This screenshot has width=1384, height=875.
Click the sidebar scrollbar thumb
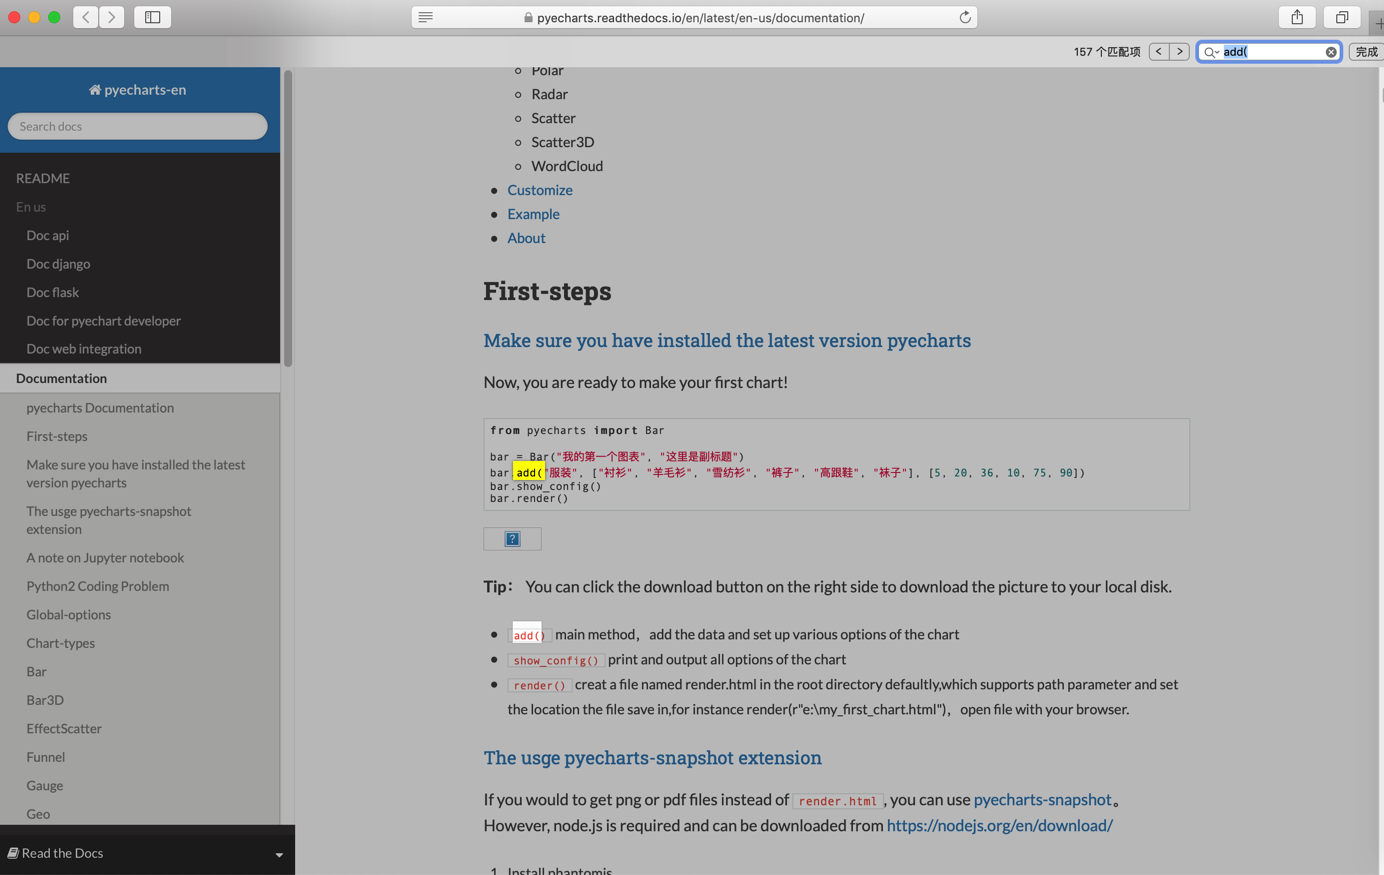288,218
